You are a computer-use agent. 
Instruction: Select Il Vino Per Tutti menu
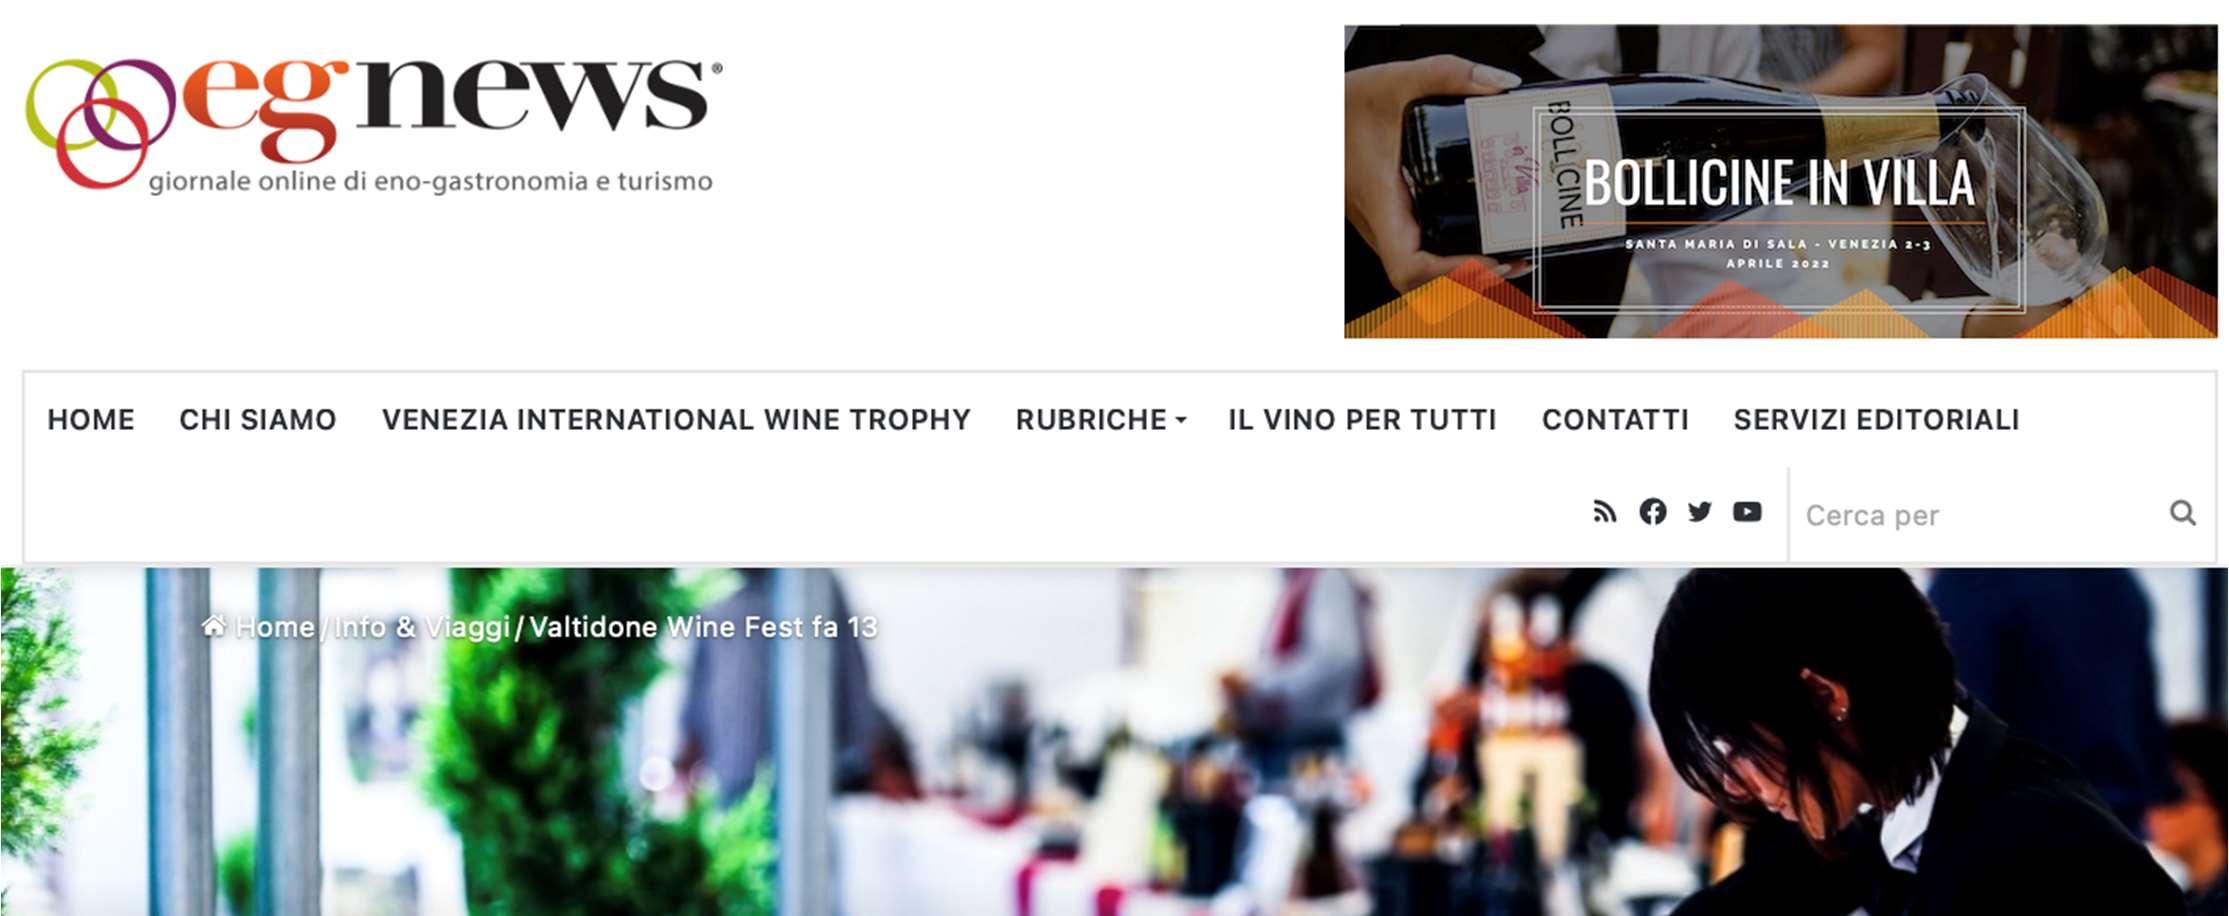pos(1362,420)
